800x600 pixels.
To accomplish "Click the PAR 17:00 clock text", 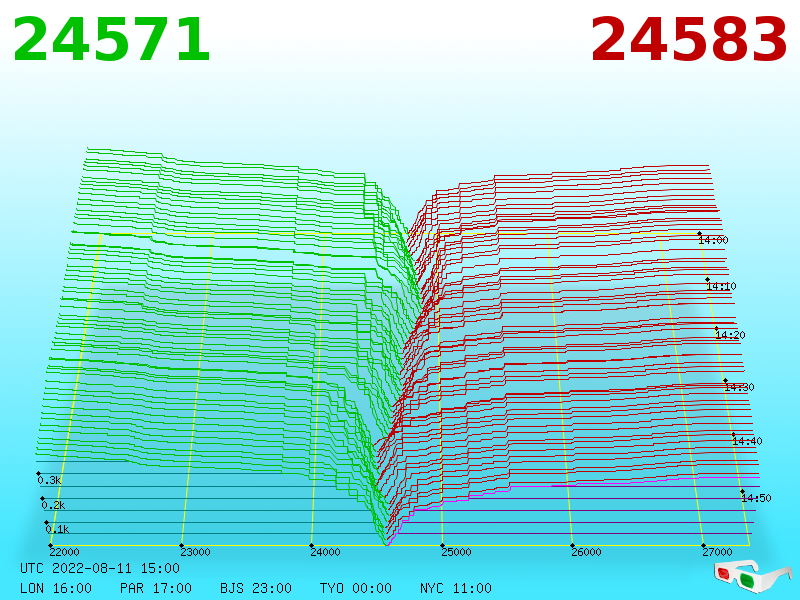I will click(x=156, y=588).
